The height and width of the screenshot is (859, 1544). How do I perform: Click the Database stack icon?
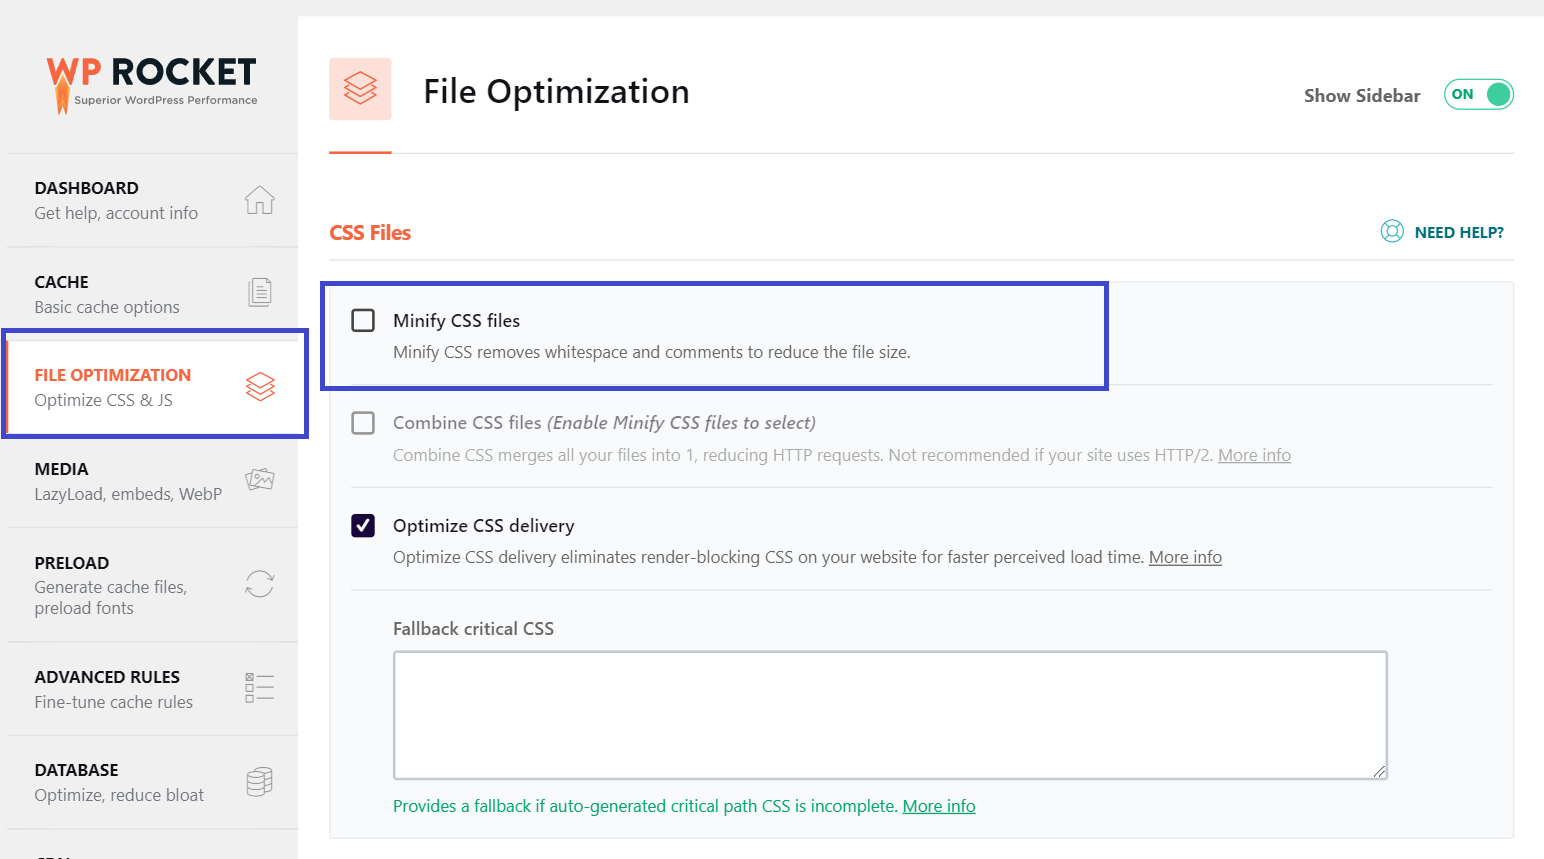(x=259, y=780)
